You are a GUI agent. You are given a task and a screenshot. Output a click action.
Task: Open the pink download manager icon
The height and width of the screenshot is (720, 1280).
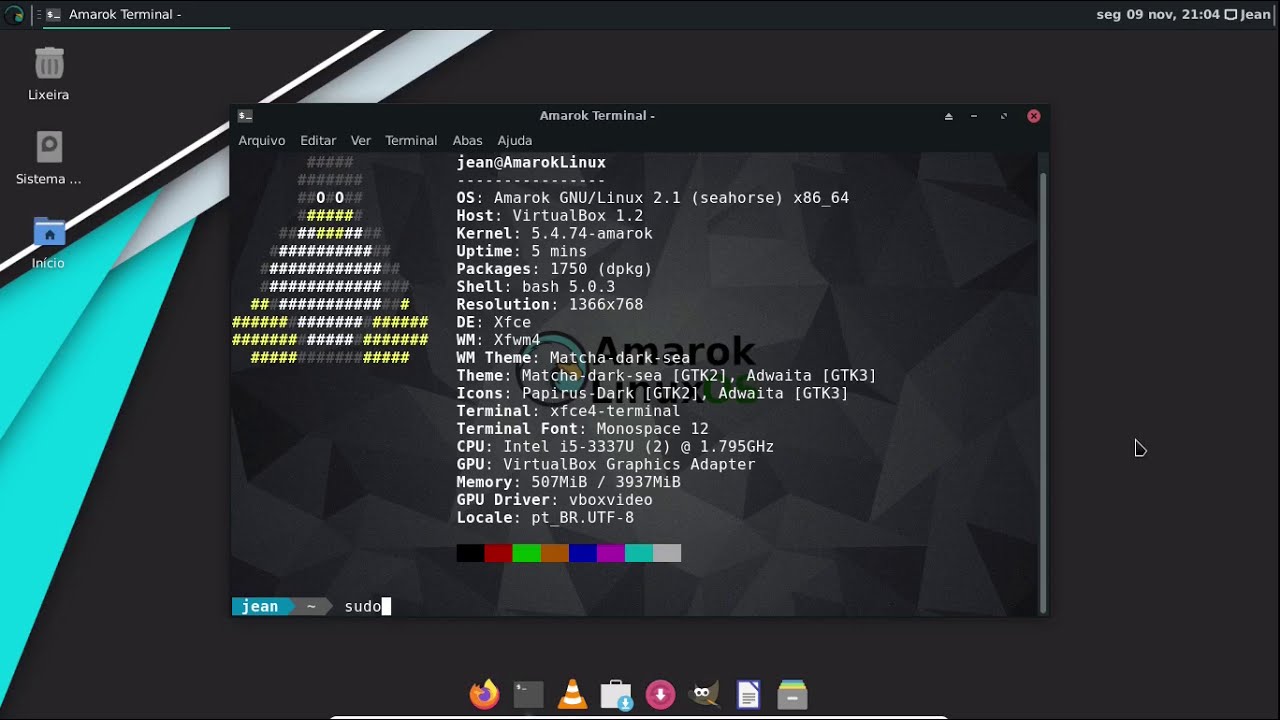(x=660, y=694)
